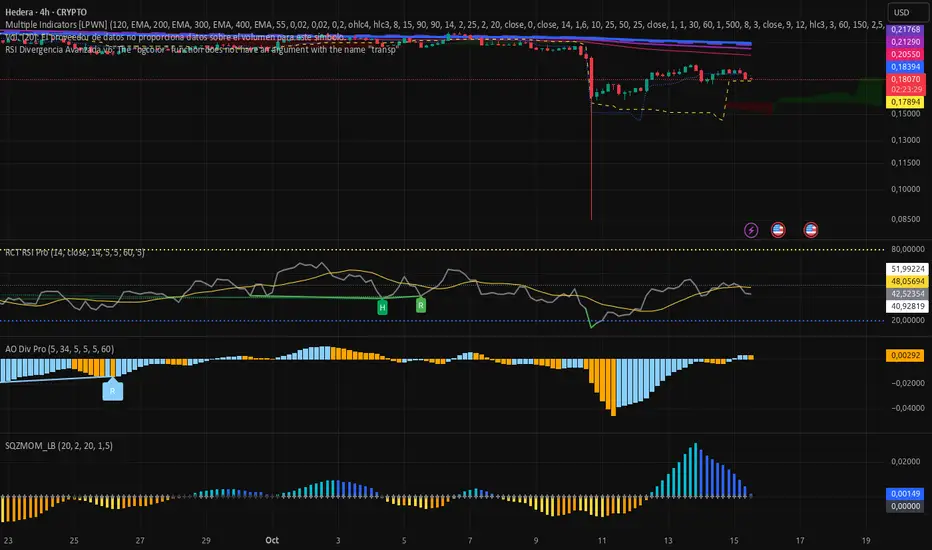
Task: Select the RCT RSI Pro indicator title
Action: point(69,252)
